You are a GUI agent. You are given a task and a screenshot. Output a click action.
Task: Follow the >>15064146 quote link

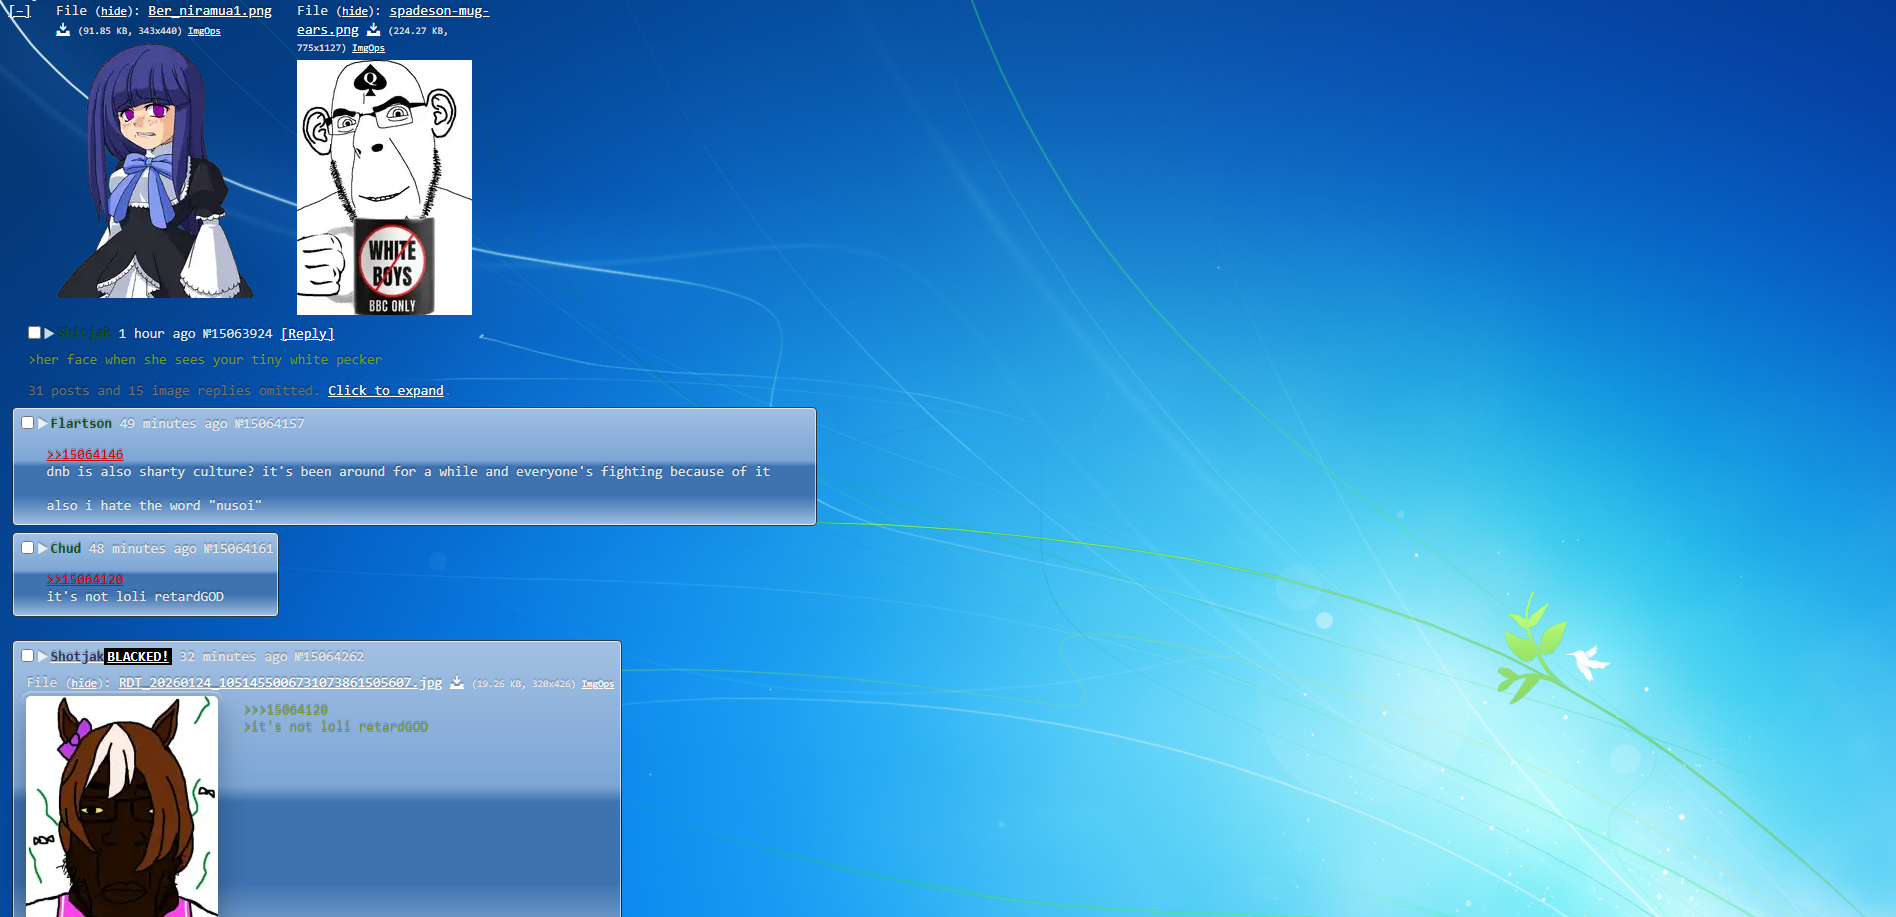85,455
